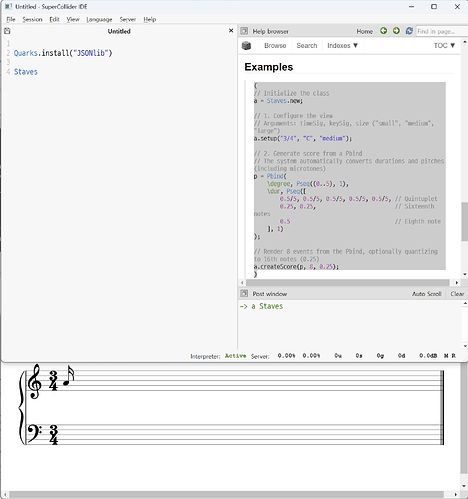Open the View menu
Screen dimensions: 468x499
coord(73,19)
